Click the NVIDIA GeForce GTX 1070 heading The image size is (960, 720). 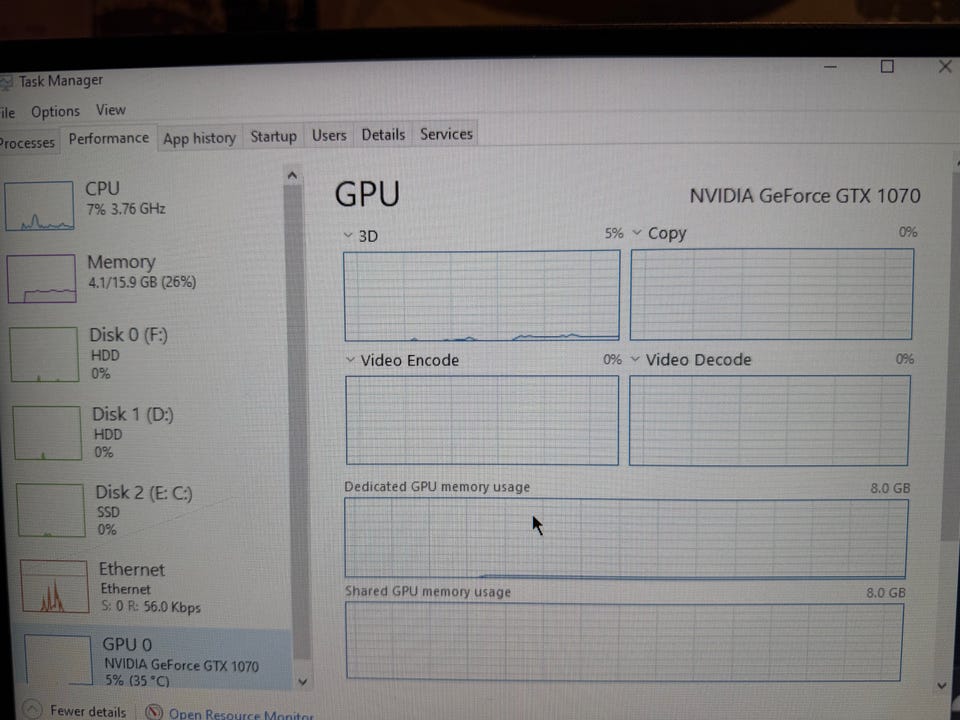click(804, 196)
